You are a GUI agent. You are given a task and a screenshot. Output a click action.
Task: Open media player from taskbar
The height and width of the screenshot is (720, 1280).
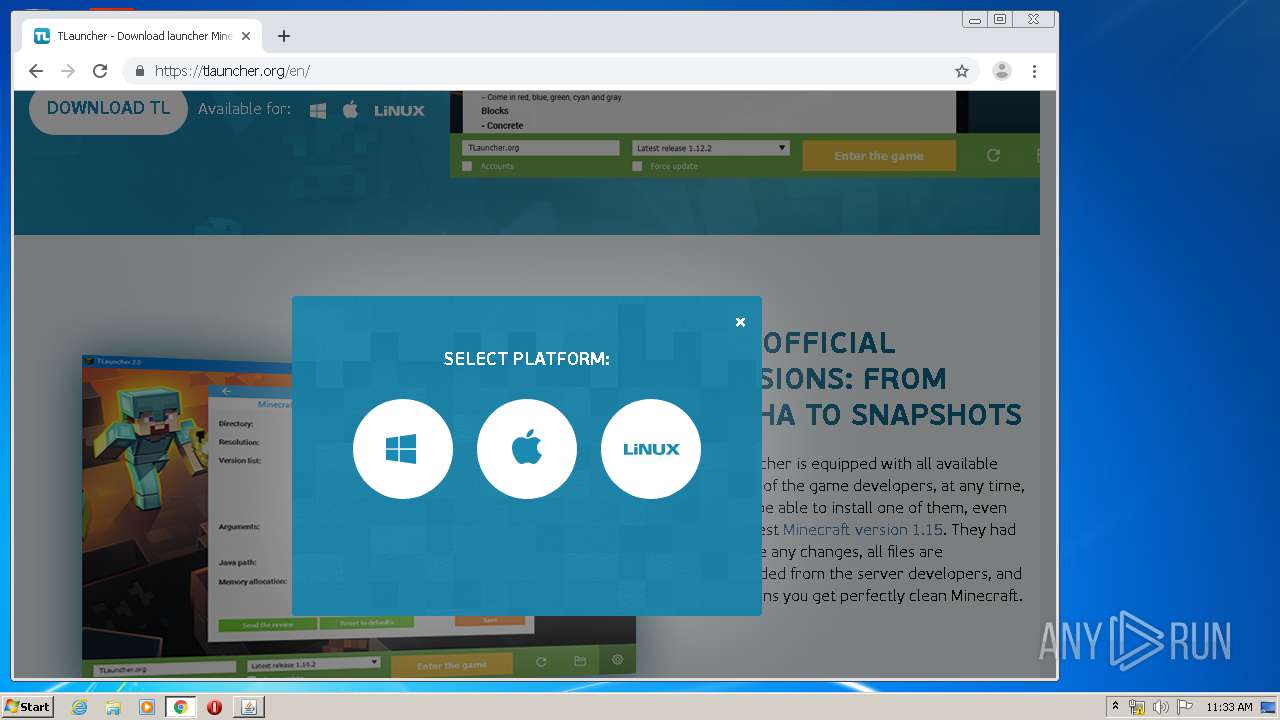click(x=147, y=707)
